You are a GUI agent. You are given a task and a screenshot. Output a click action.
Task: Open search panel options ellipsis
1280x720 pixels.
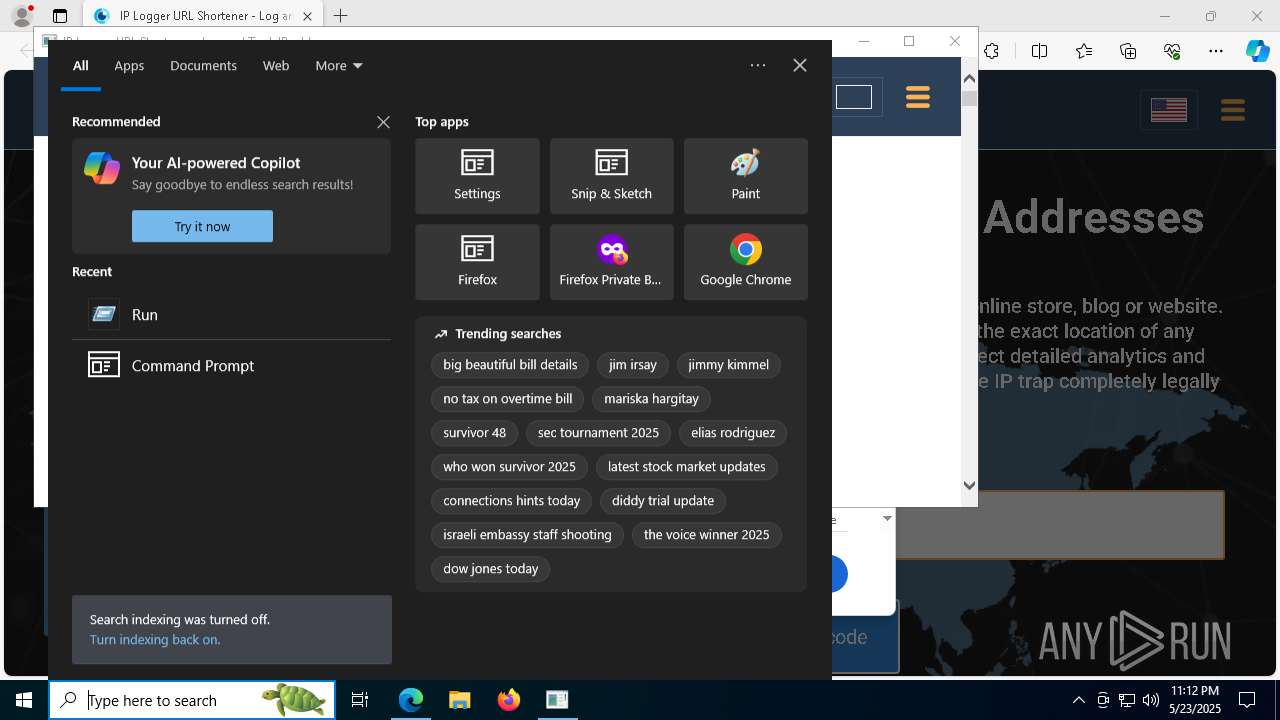(x=758, y=65)
